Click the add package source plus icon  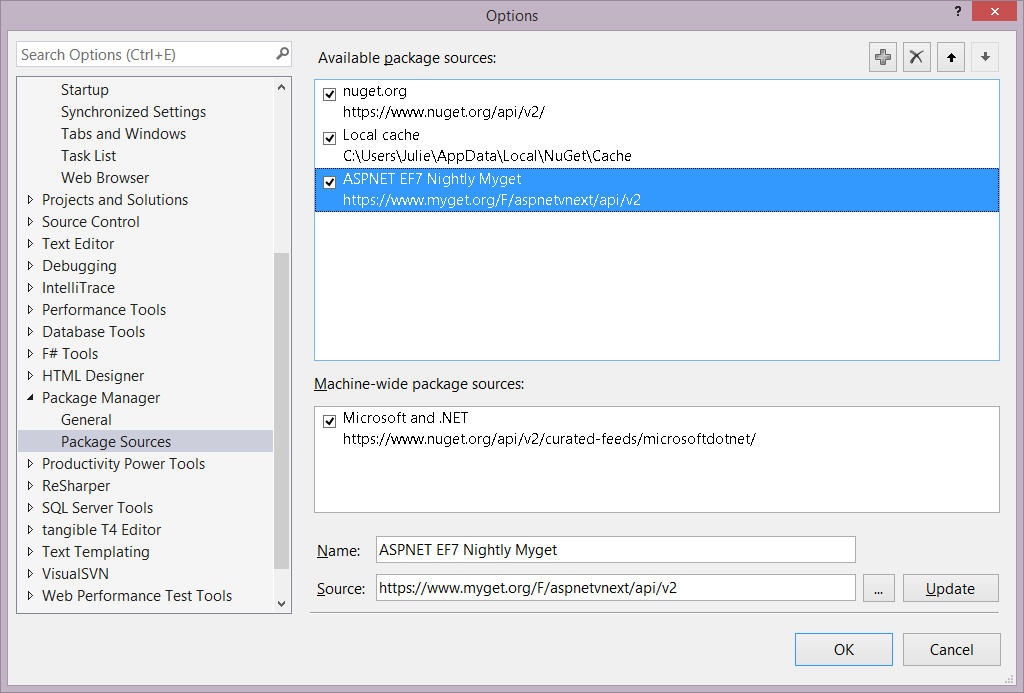tap(883, 57)
